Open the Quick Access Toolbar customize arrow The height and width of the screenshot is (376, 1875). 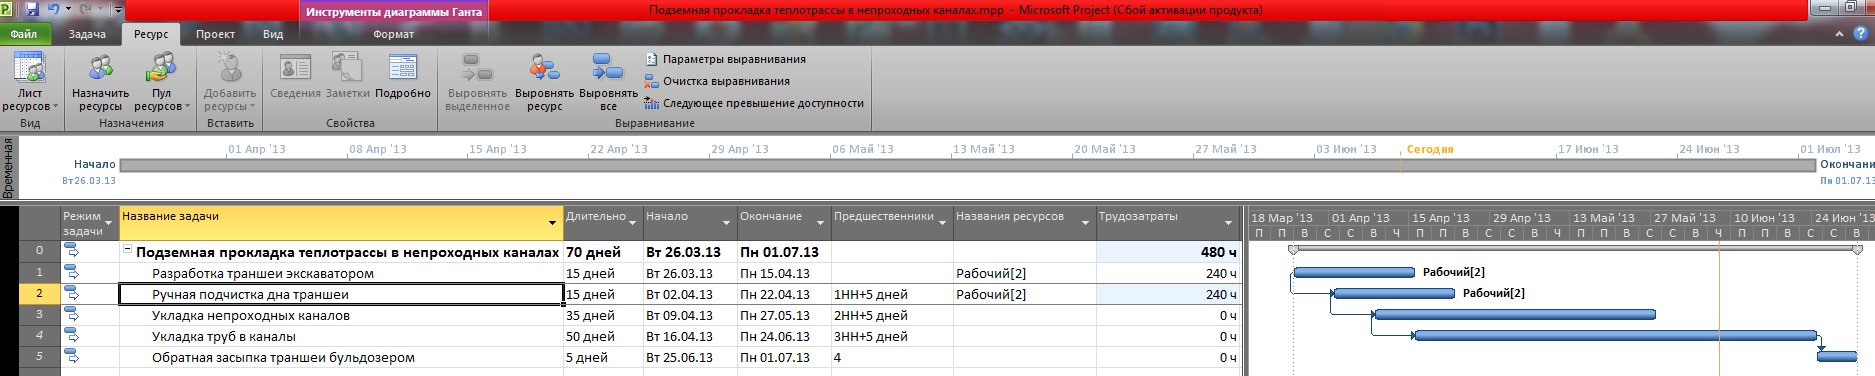coord(118,10)
